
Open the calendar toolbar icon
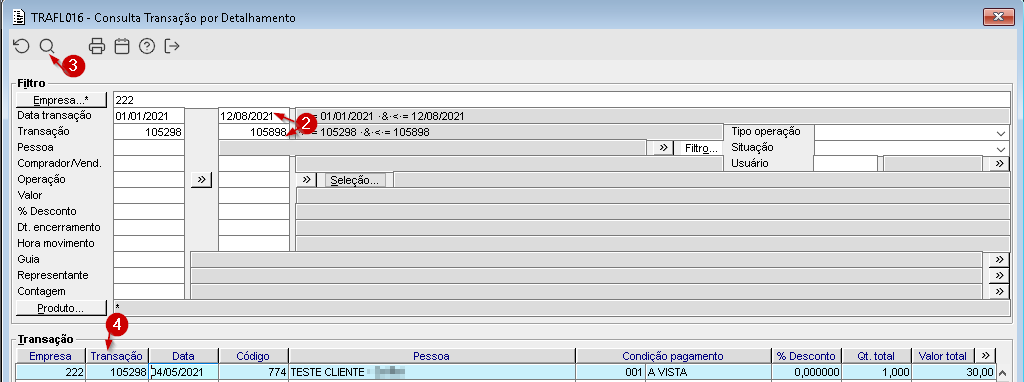[x=122, y=46]
